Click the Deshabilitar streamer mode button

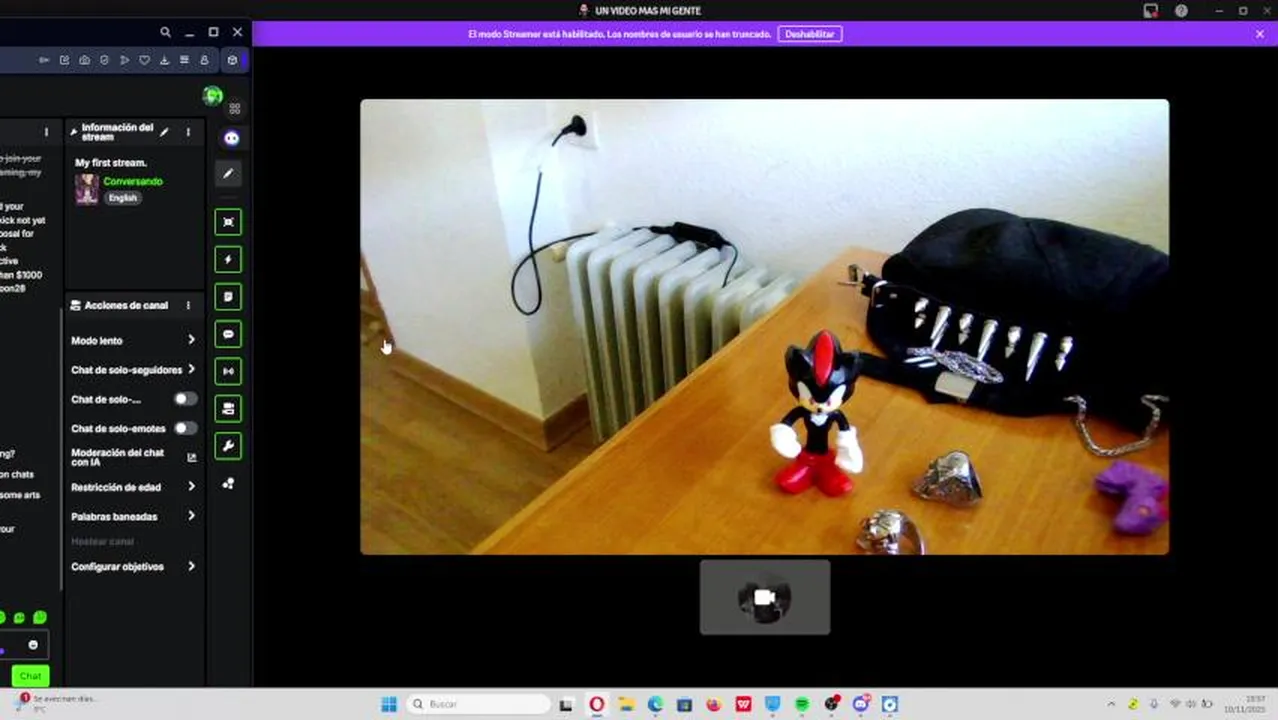click(810, 34)
